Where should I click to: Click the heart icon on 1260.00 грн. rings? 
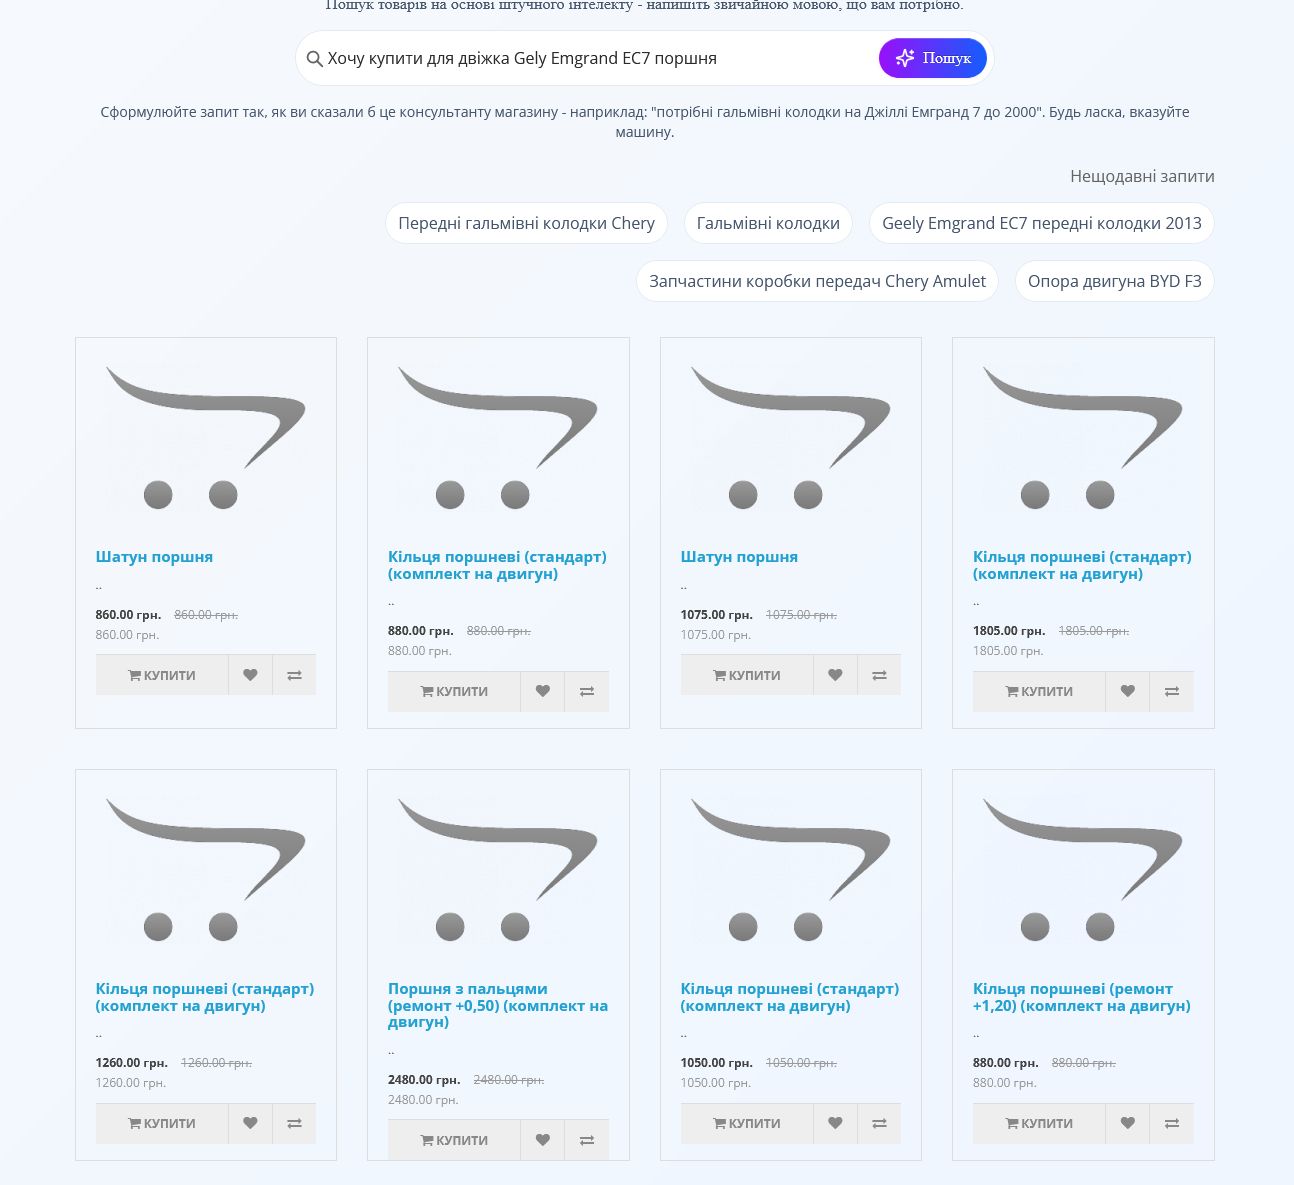250,1123
